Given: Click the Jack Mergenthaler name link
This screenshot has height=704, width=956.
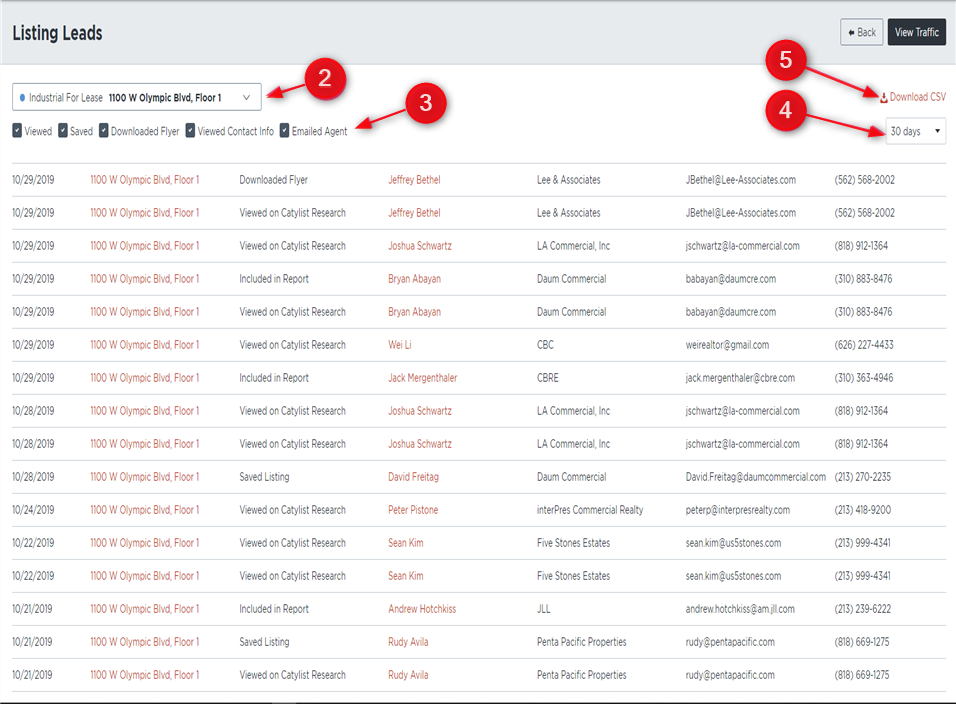Looking at the screenshot, I should (x=422, y=378).
